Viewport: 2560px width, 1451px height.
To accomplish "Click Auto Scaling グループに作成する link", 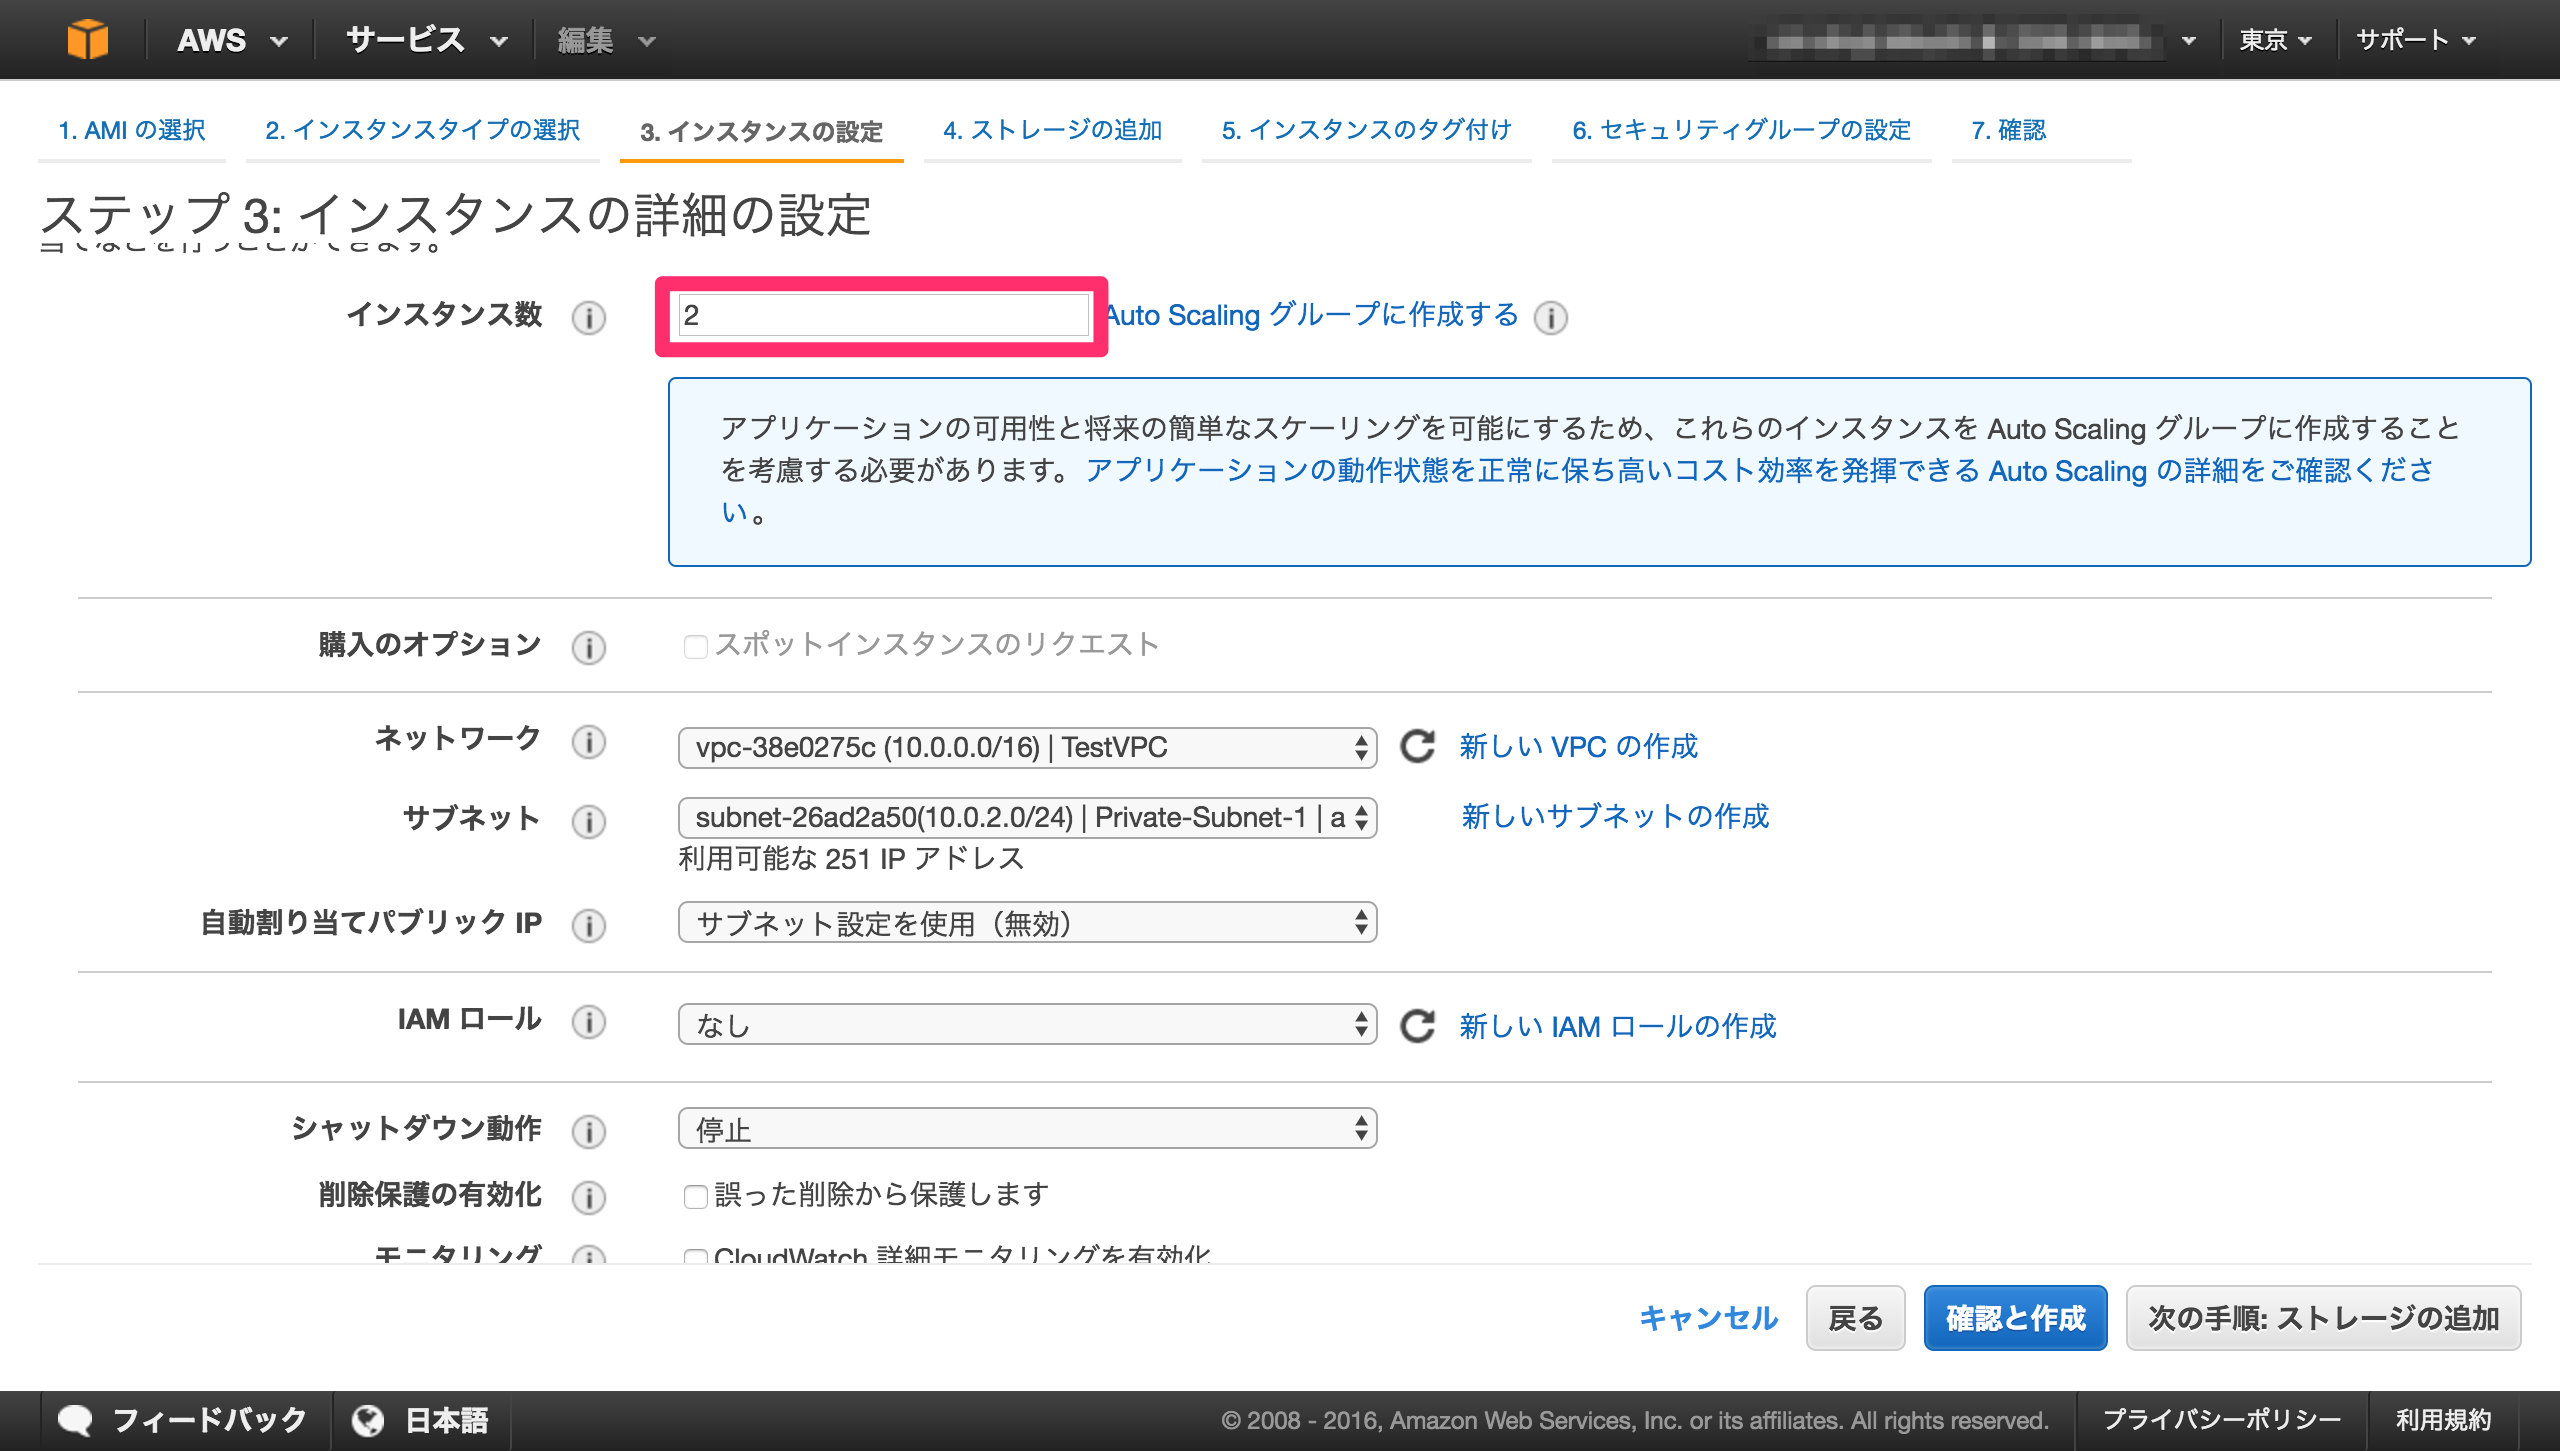I will [1312, 315].
